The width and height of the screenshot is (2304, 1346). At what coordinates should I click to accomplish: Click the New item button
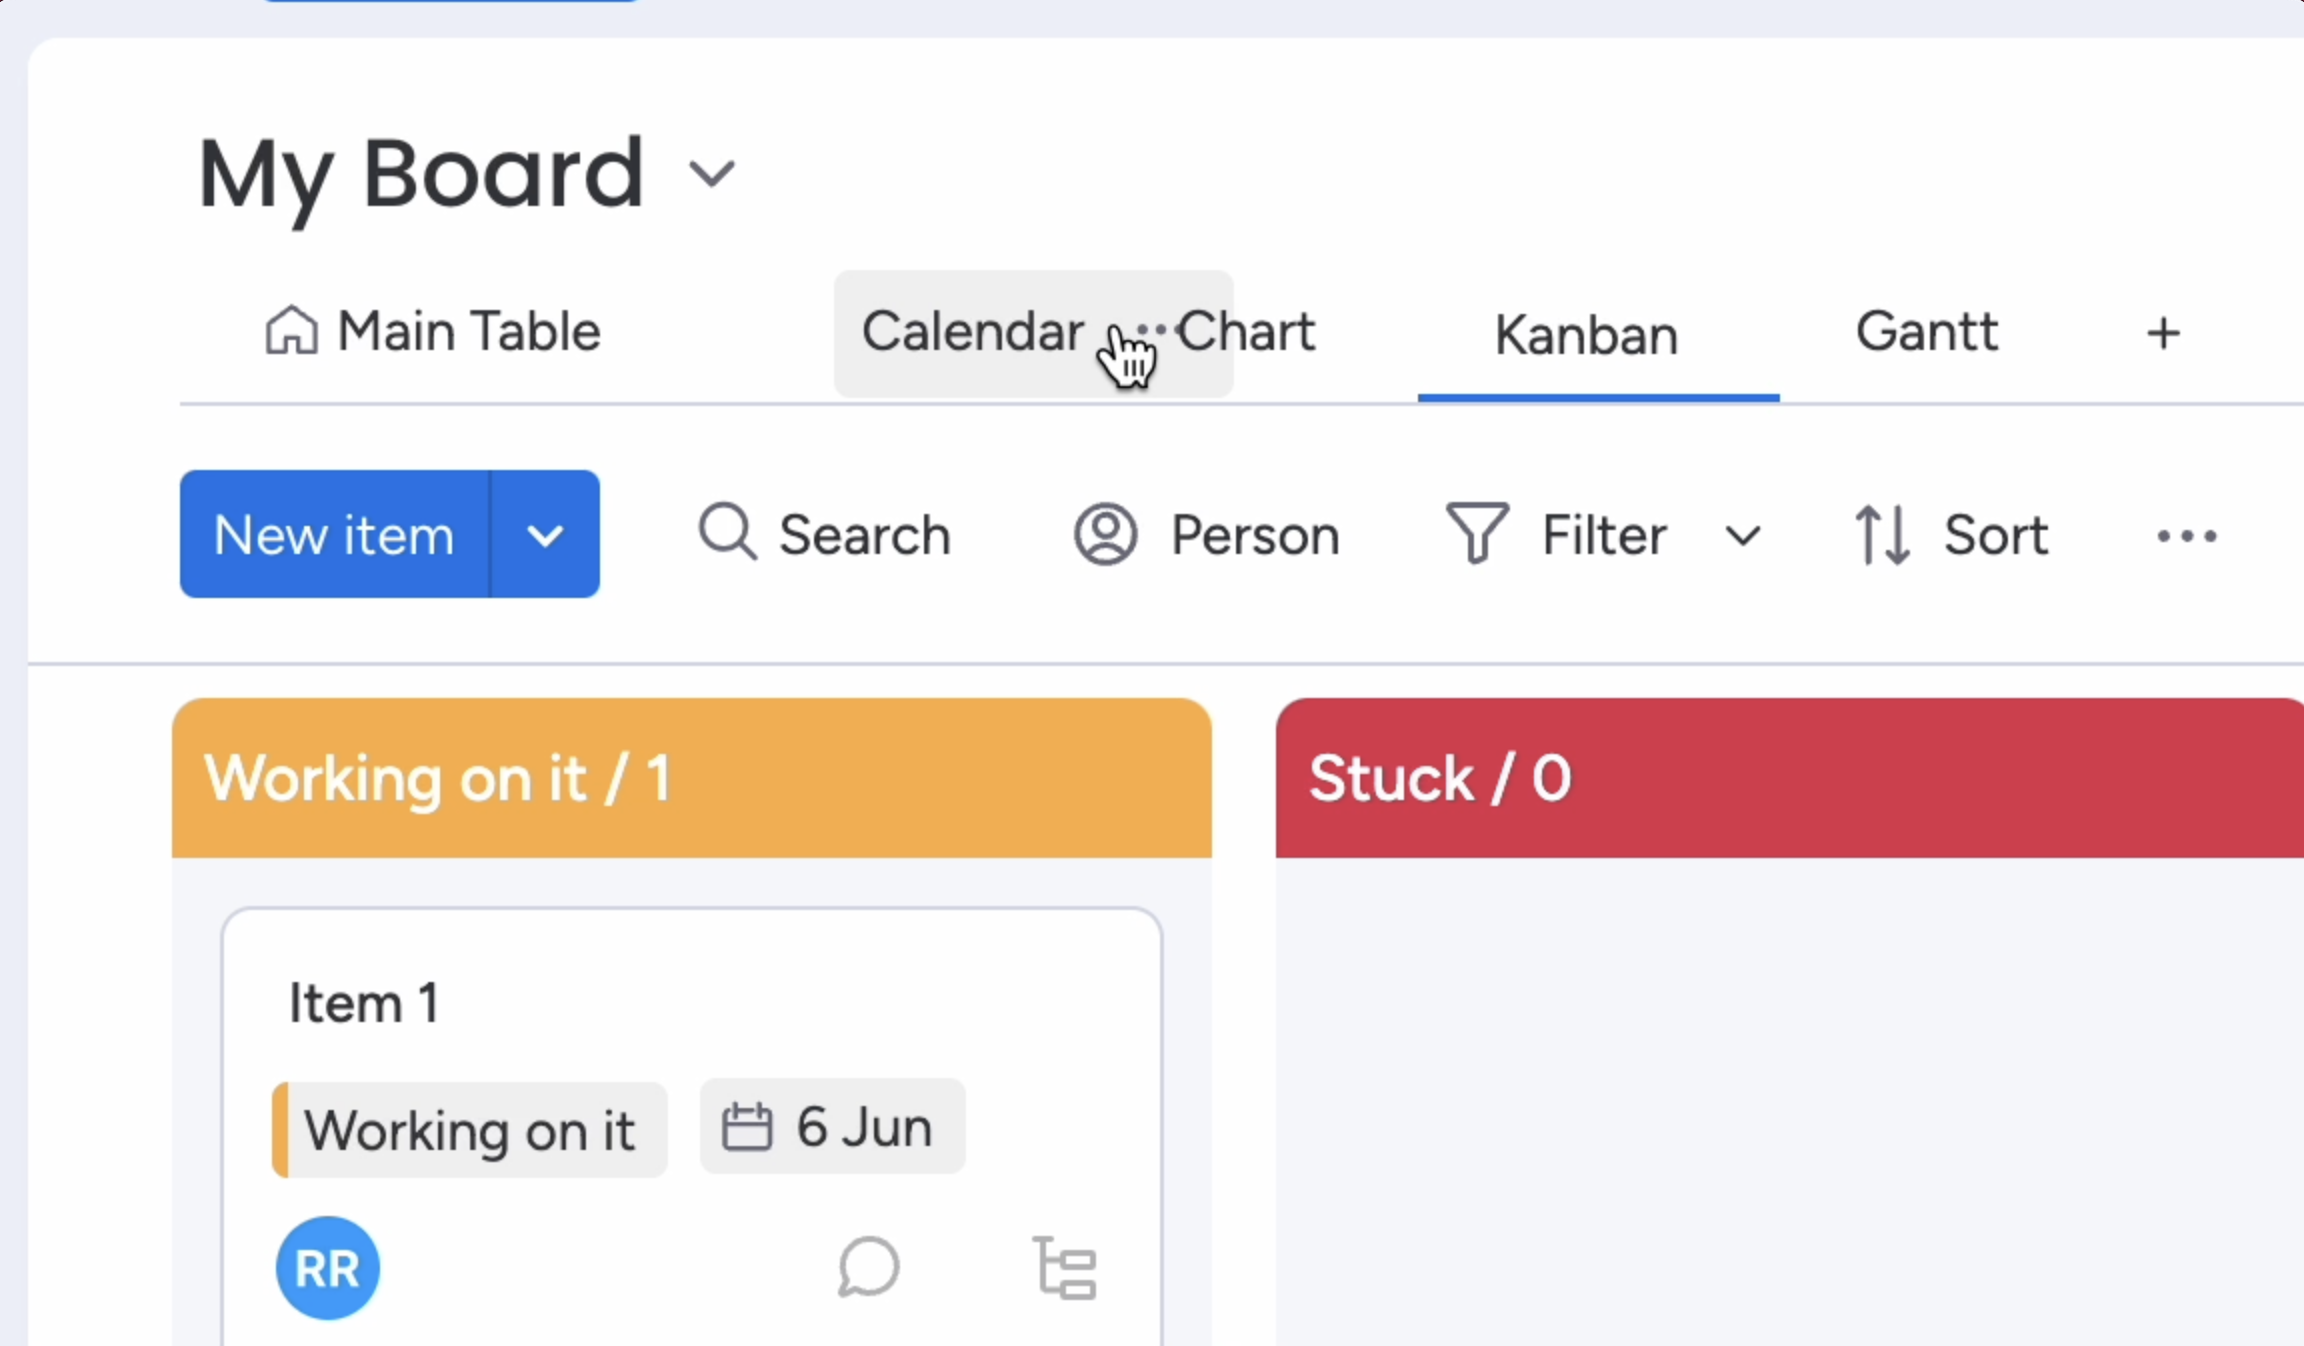pos(334,535)
